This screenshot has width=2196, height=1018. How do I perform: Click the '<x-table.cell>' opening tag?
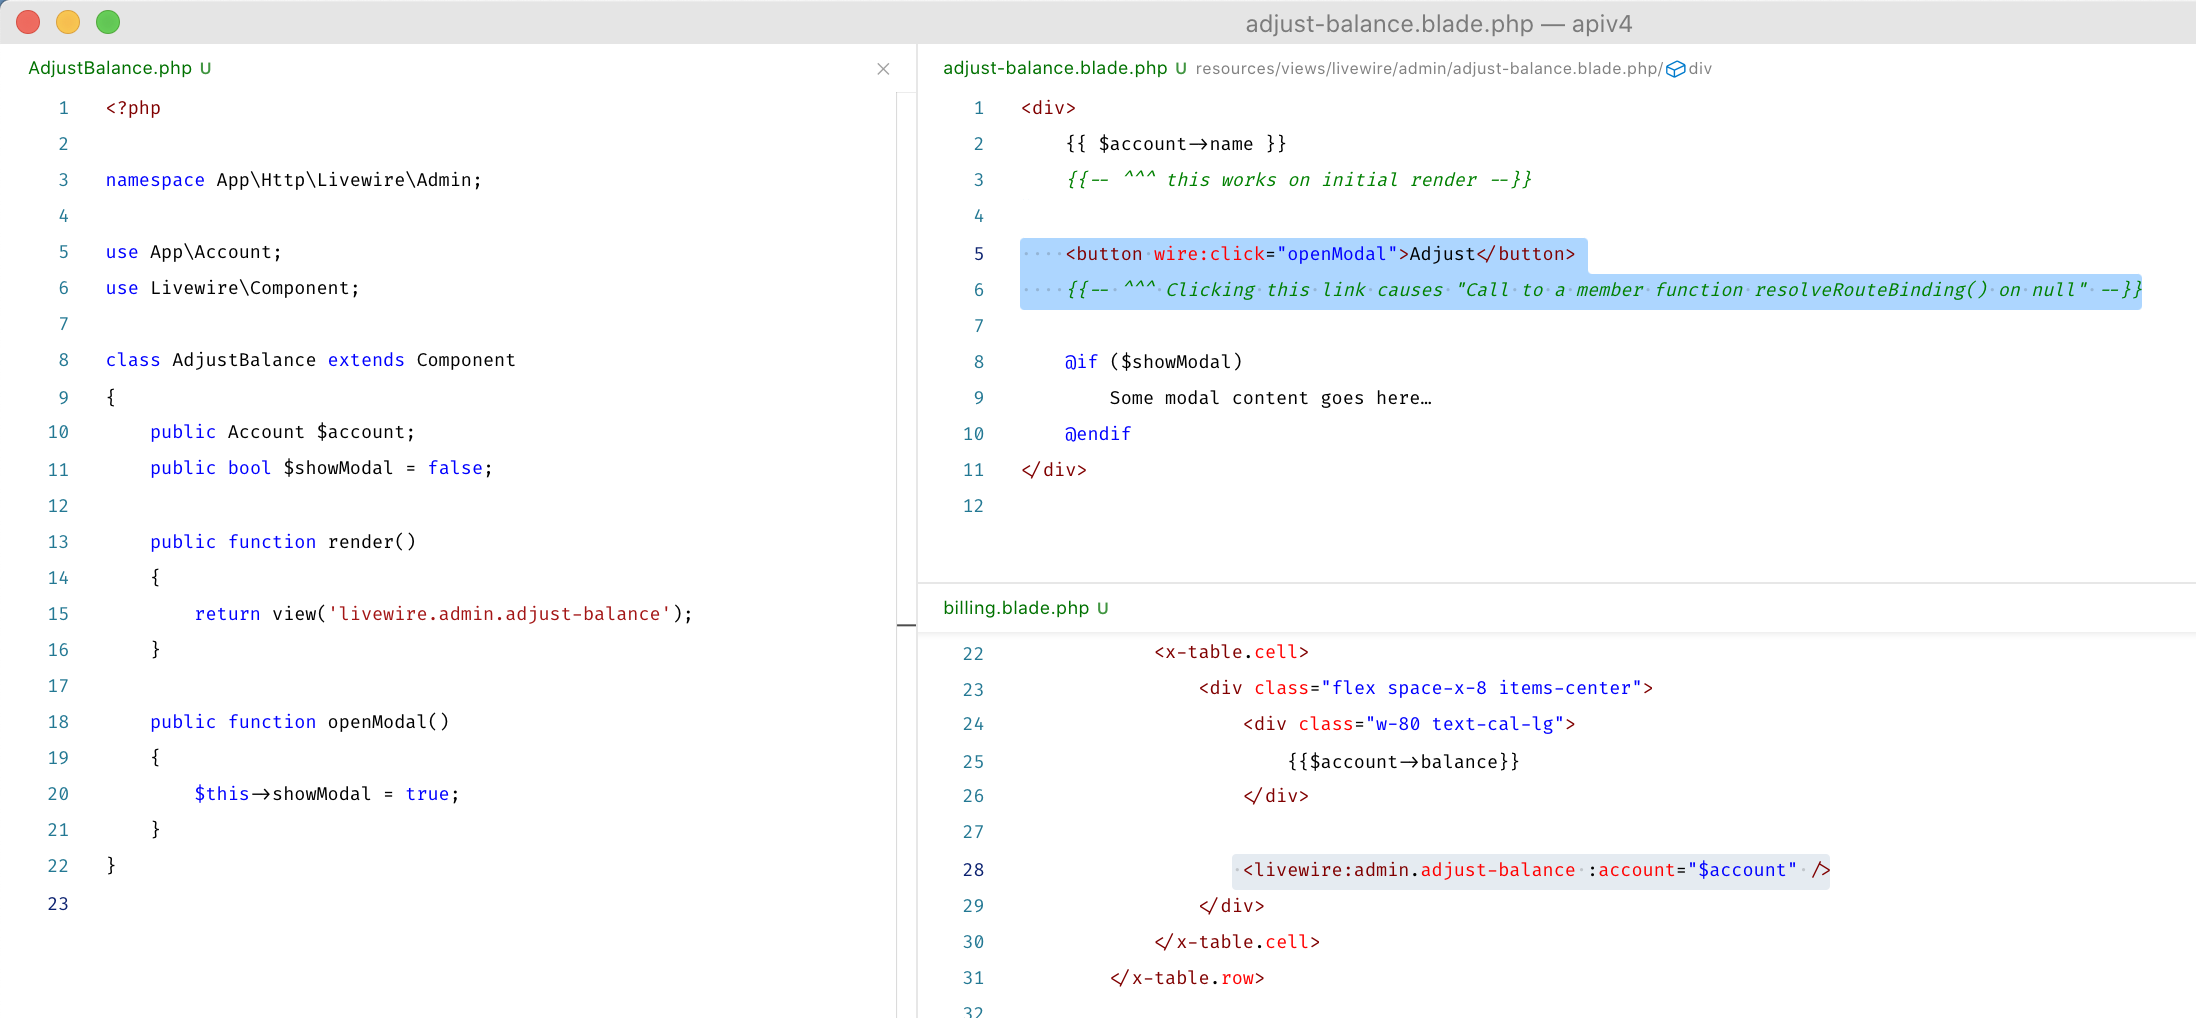pyautogui.click(x=1231, y=652)
